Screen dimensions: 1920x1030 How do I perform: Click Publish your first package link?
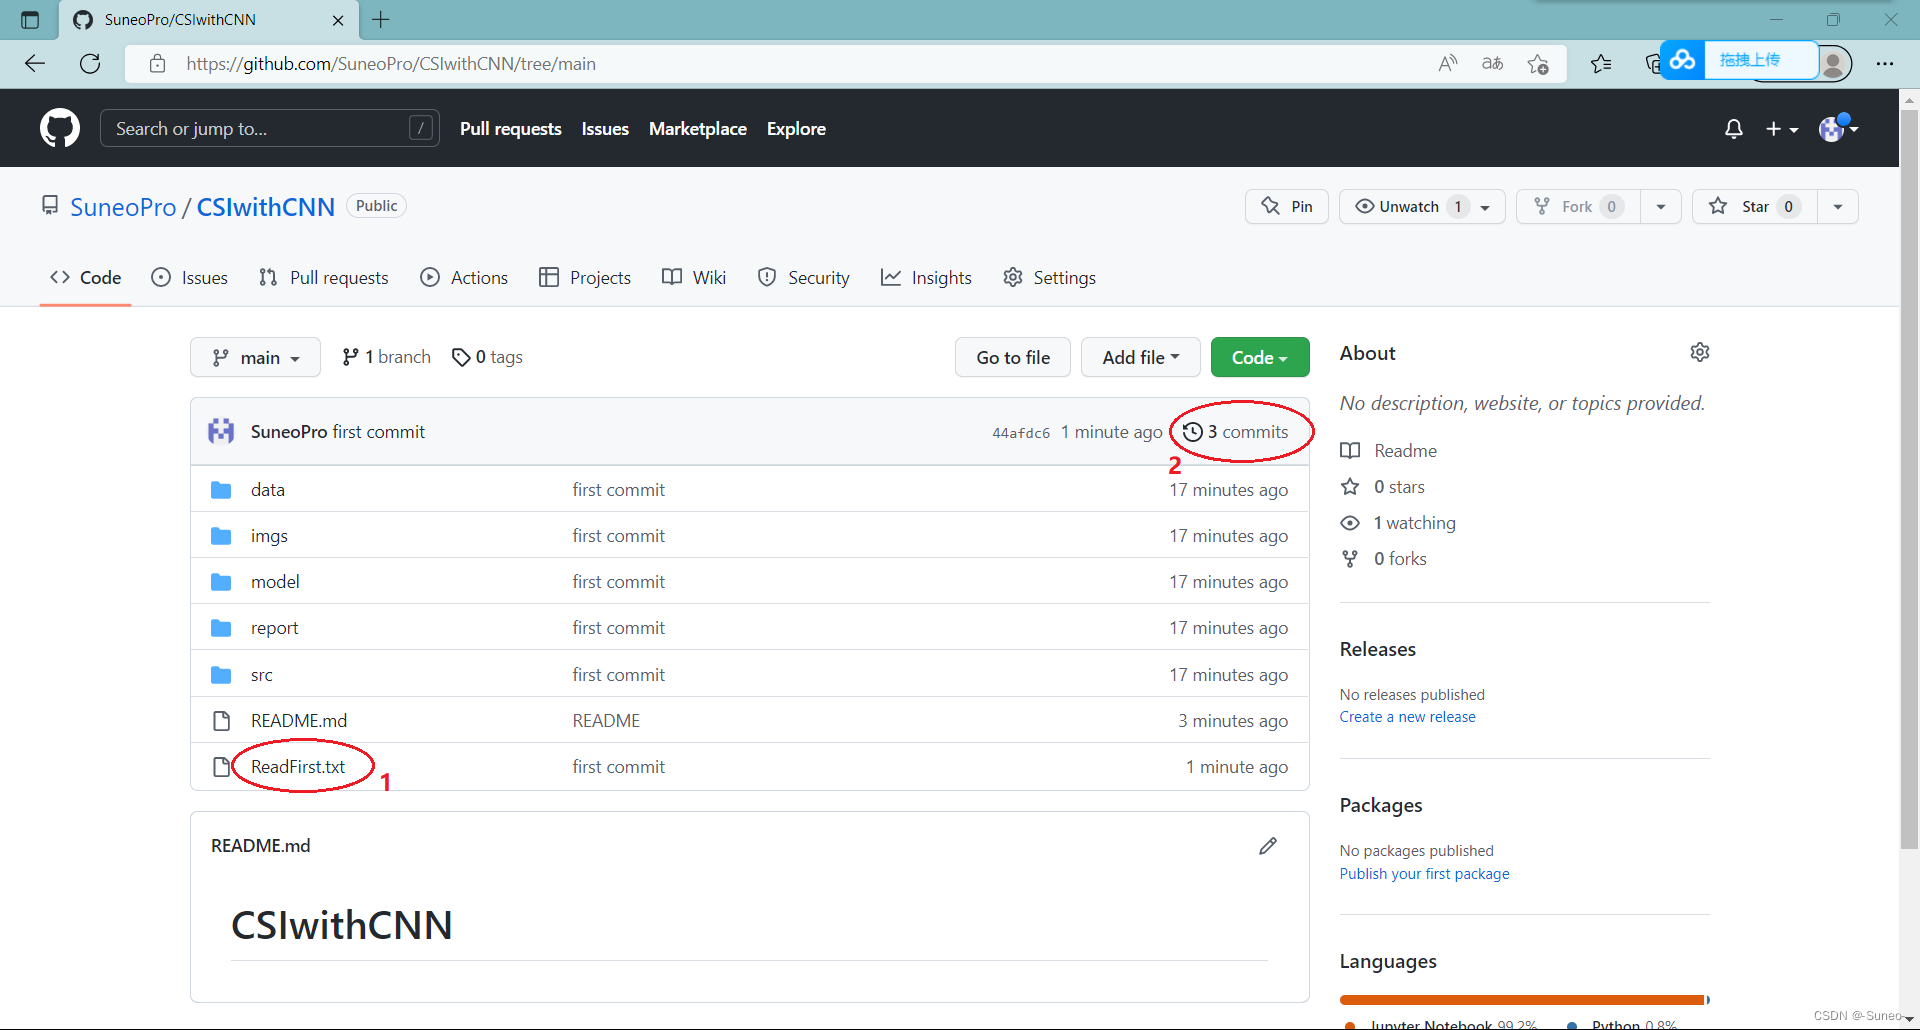(1424, 874)
